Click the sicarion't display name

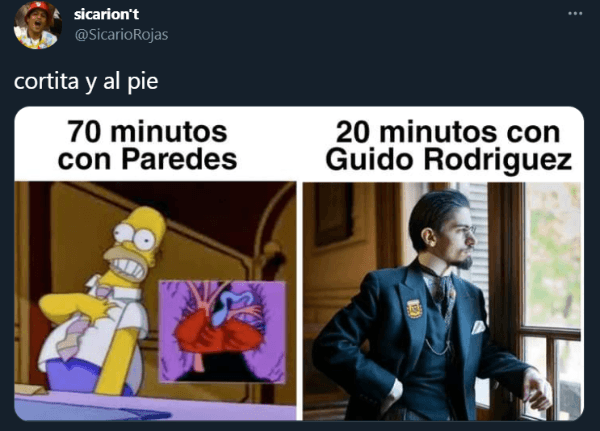pos(106,14)
